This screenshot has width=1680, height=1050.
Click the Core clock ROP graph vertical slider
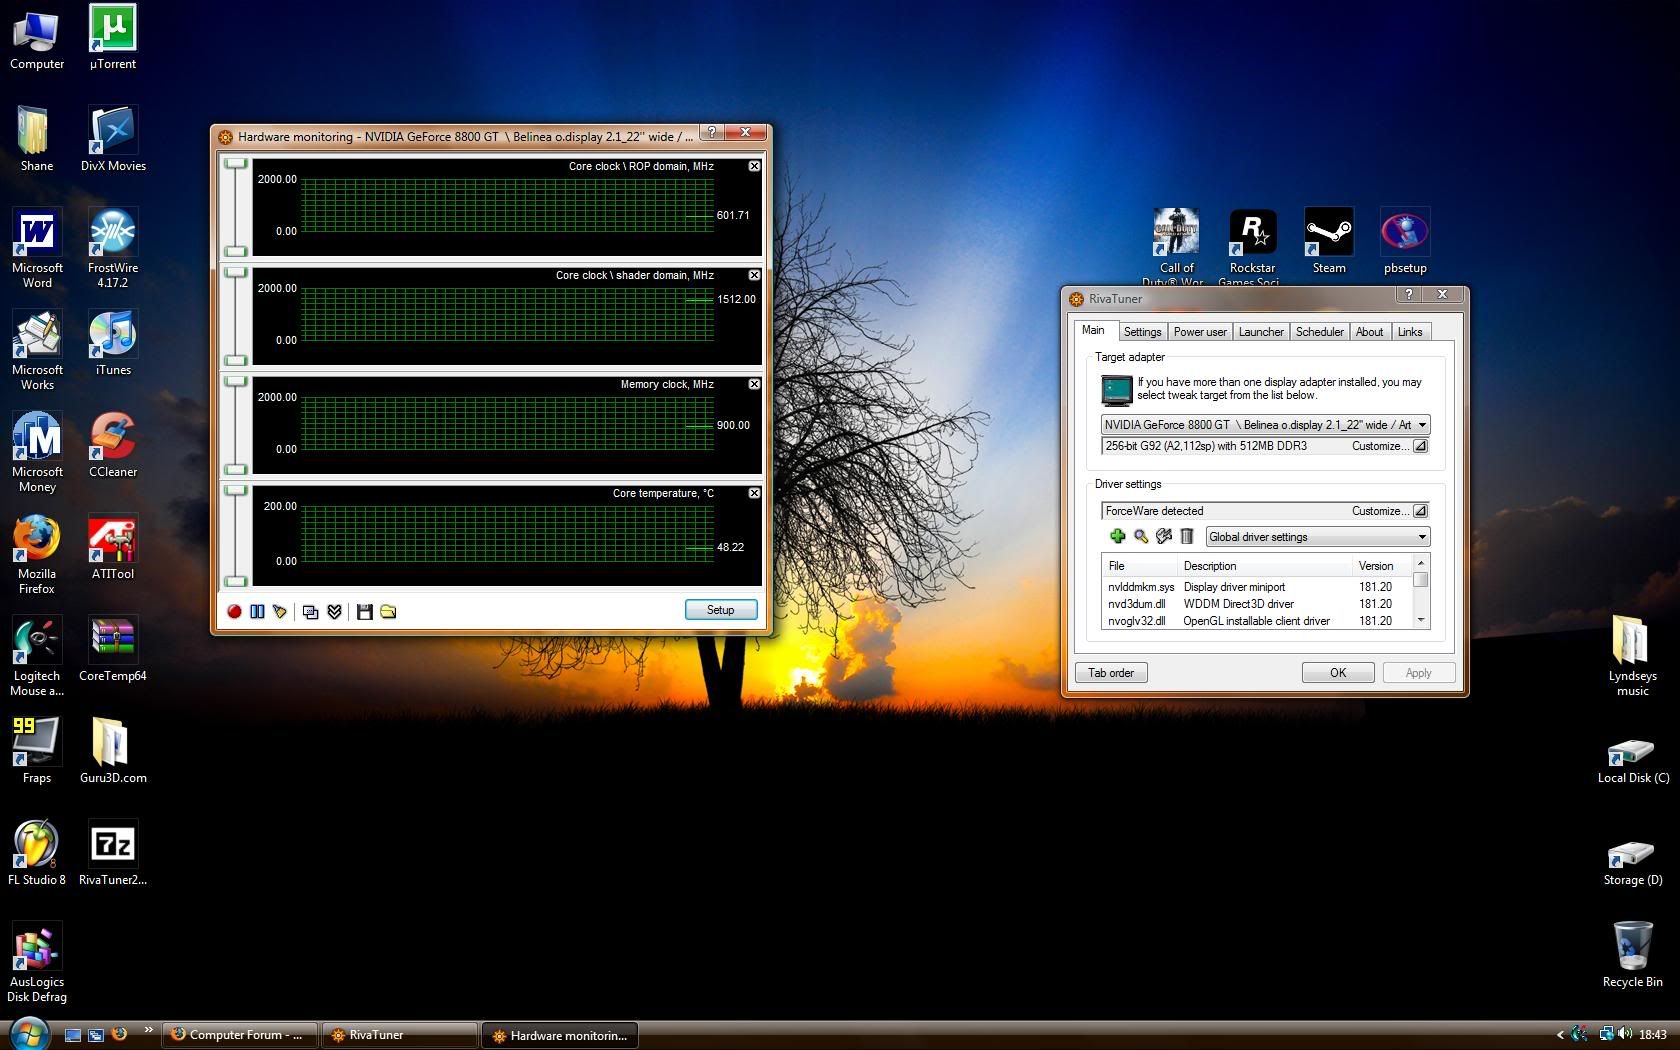[235, 207]
